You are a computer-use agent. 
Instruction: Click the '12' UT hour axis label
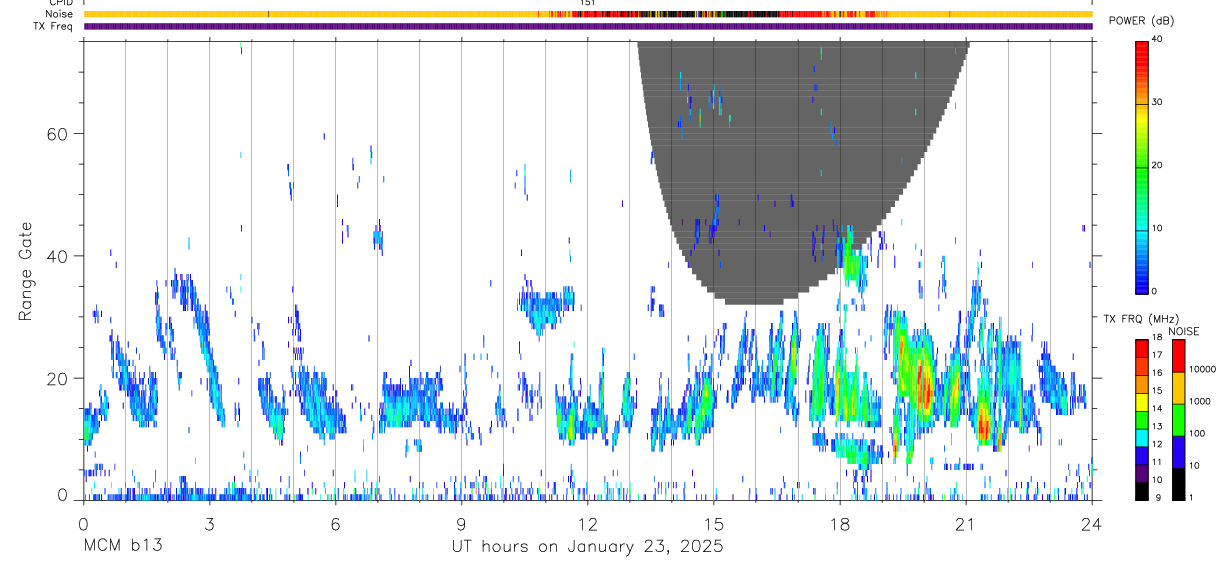(x=587, y=523)
